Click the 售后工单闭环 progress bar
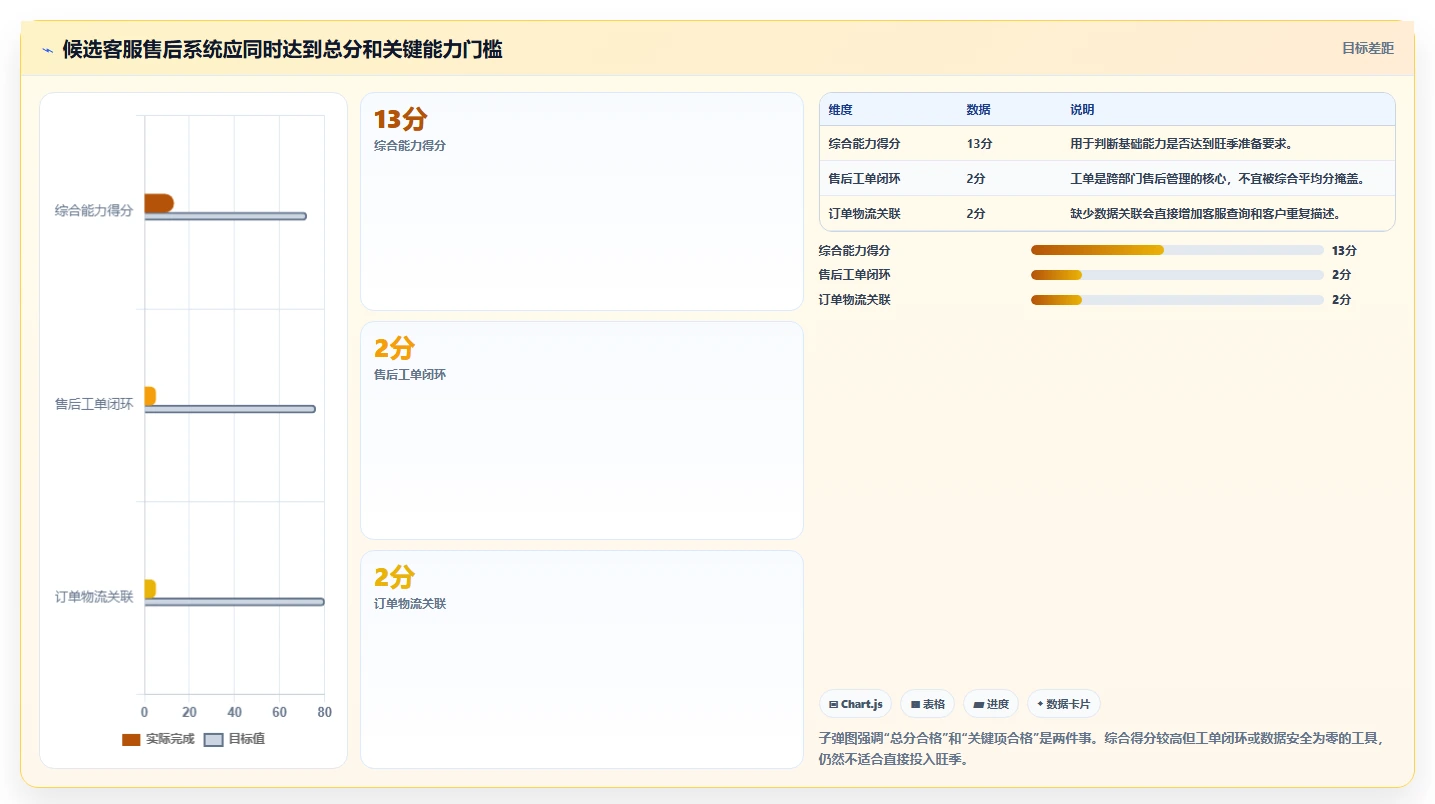The image size is (1435, 804). tap(1177, 275)
